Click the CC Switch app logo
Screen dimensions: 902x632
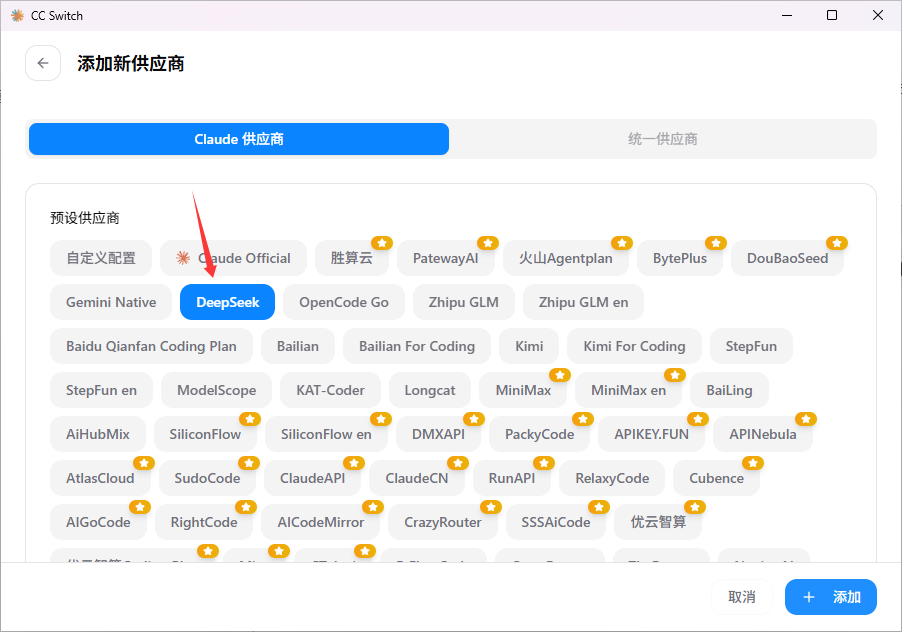tap(17, 16)
